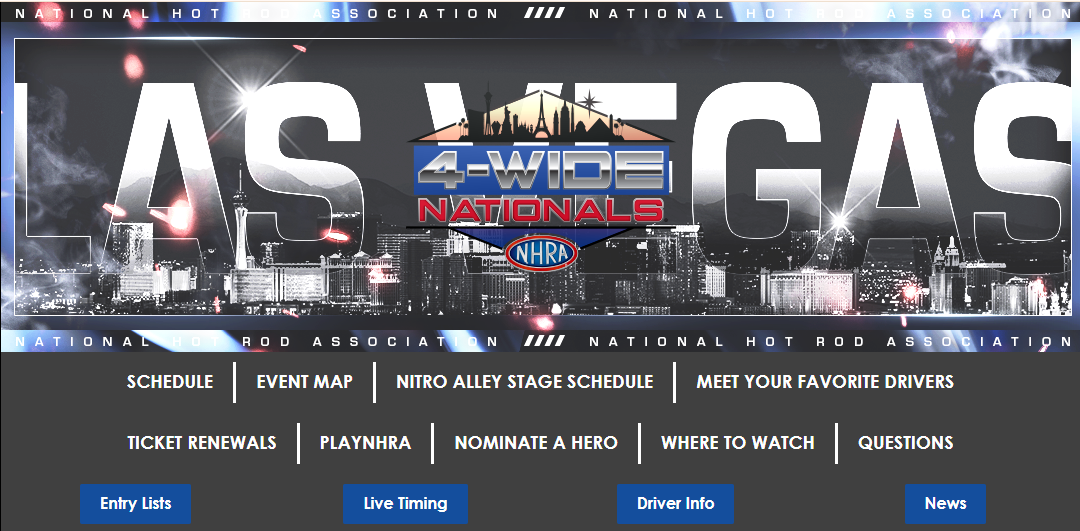Click the Entry Lists button
1080x531 pixels.
pyautogui.click(x=136, y=503)
